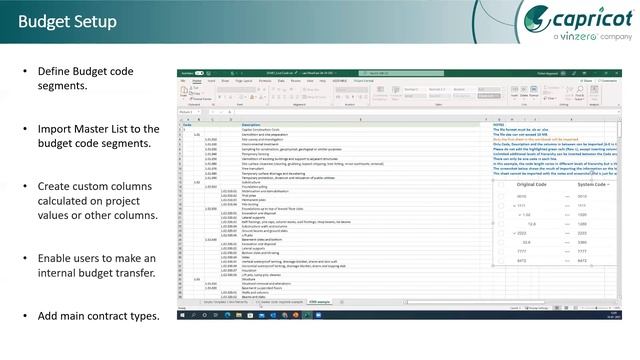Viewport: 640px width, 360px height.
Task: Click Merge & Center in Alignment group
Action: click(314, 97)
